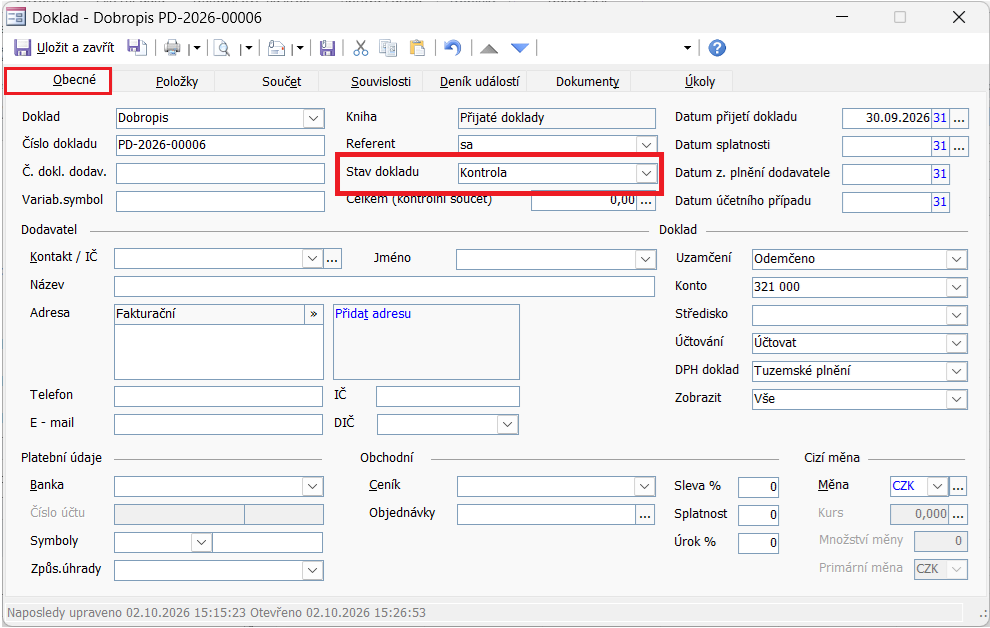The width and height of the screenshot is (990, 628).
Task: Undo changes with the blue arrow icon
Action: [452, 48]
